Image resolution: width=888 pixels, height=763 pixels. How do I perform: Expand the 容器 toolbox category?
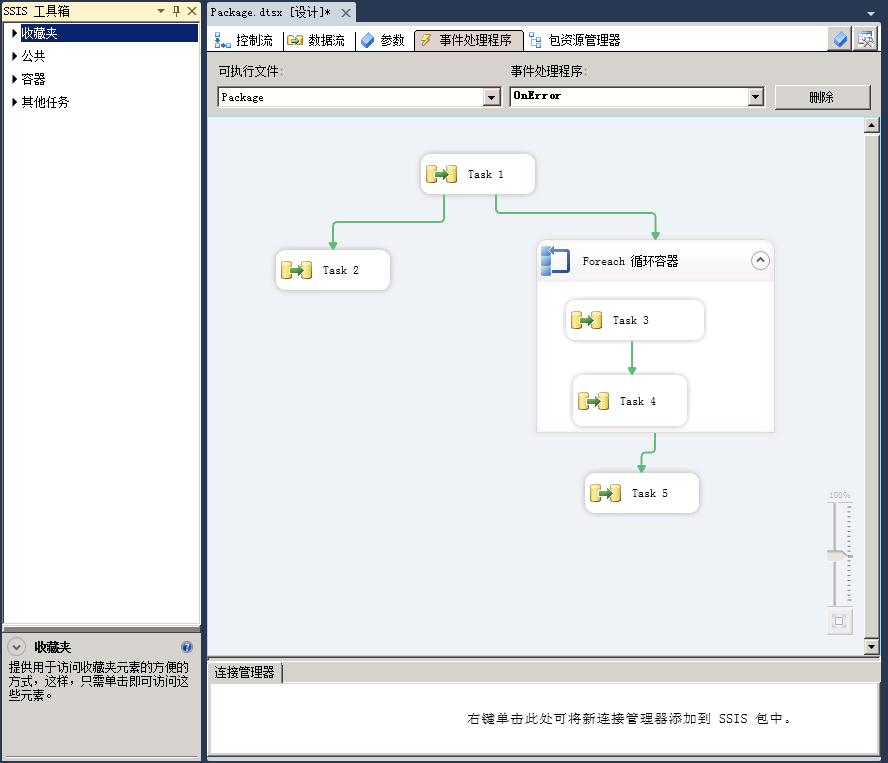tap(15, 79)
